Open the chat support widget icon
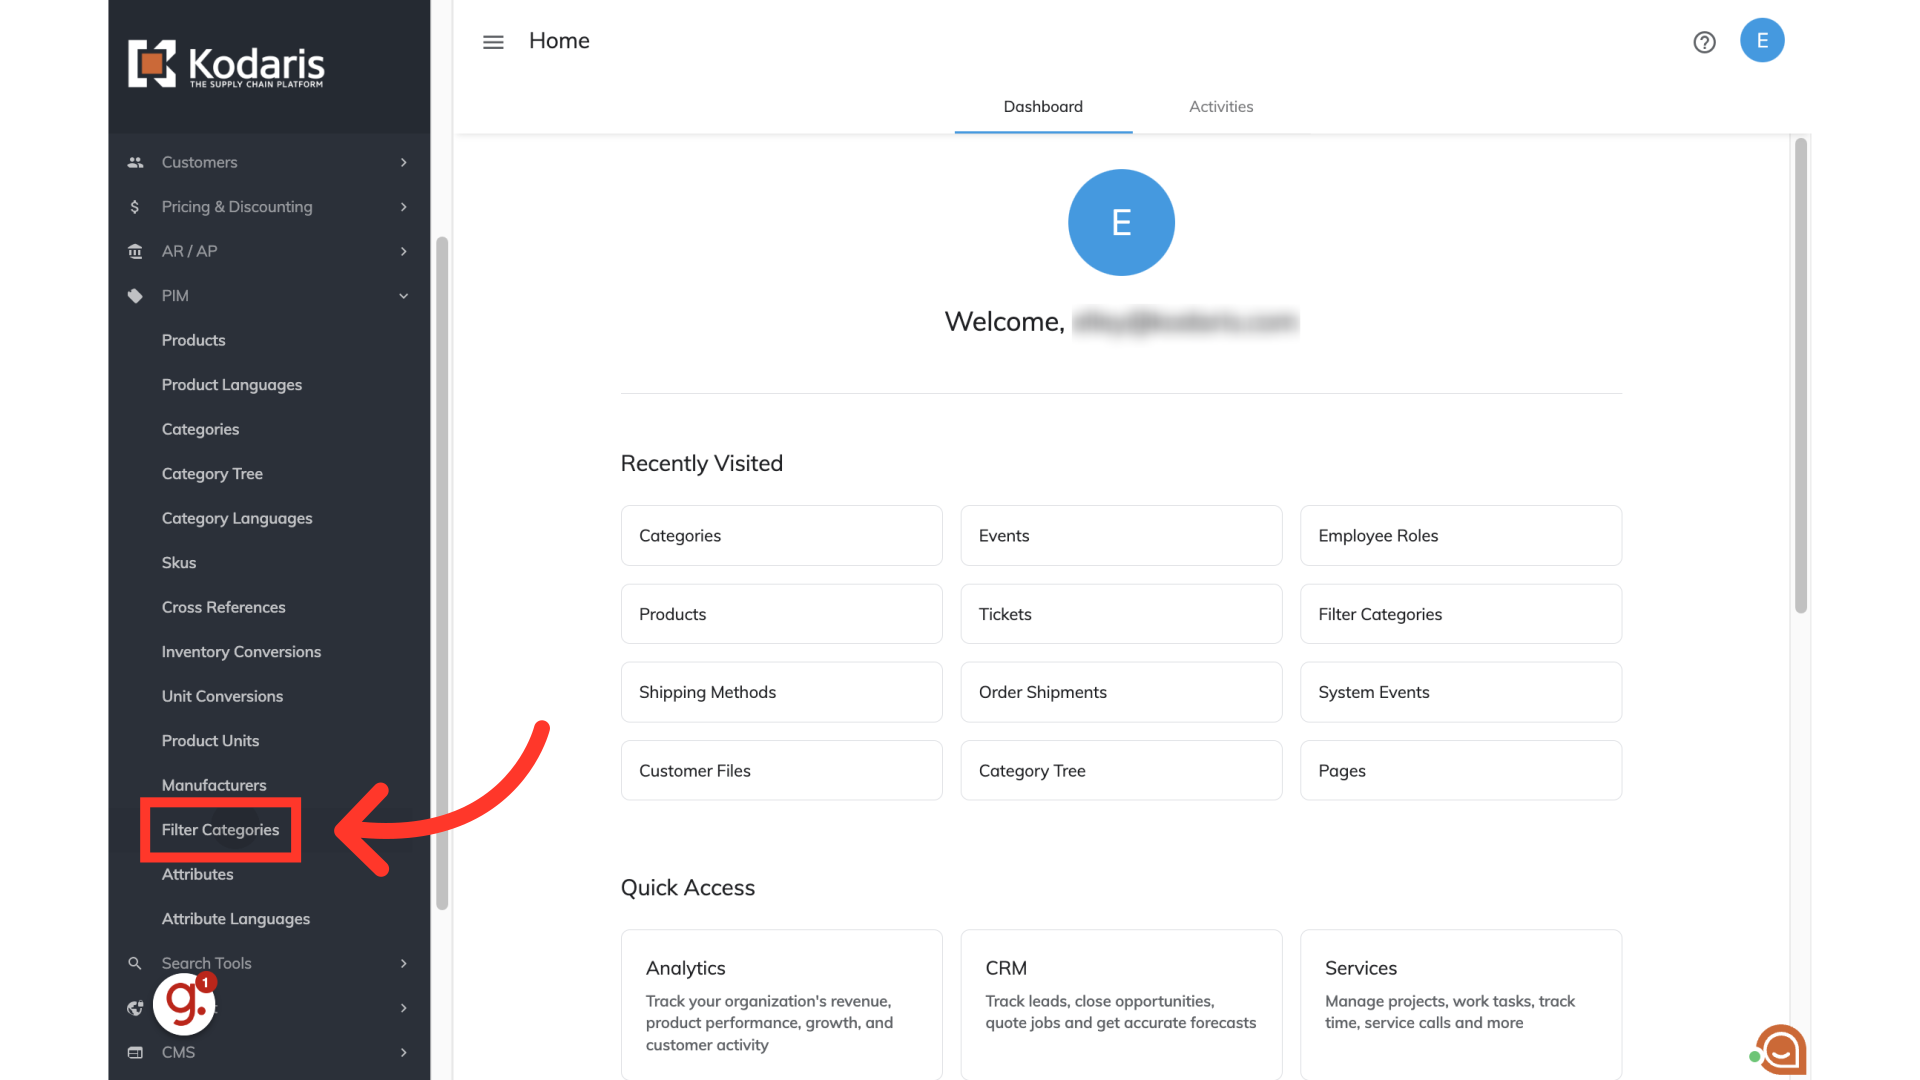Screen dimensions: 1920x1080 pos(1781,1050)
